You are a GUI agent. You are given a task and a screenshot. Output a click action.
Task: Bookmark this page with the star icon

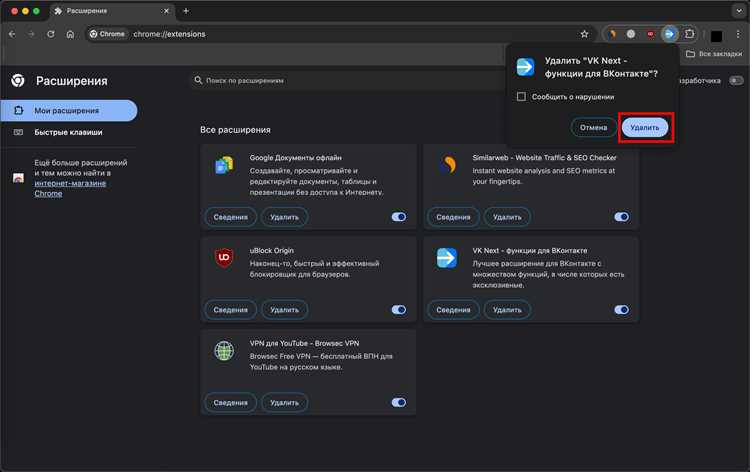point(585,34)
